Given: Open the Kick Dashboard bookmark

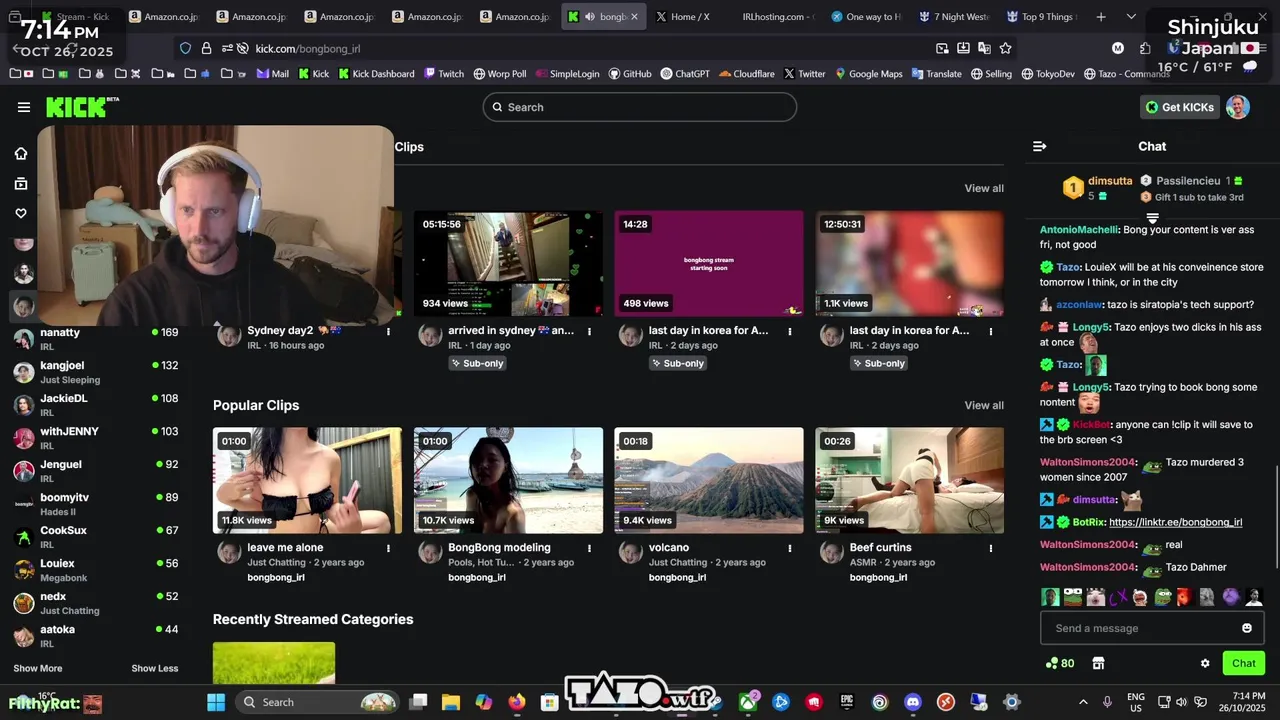Looking at the screenshot, I should pos(376,74).
